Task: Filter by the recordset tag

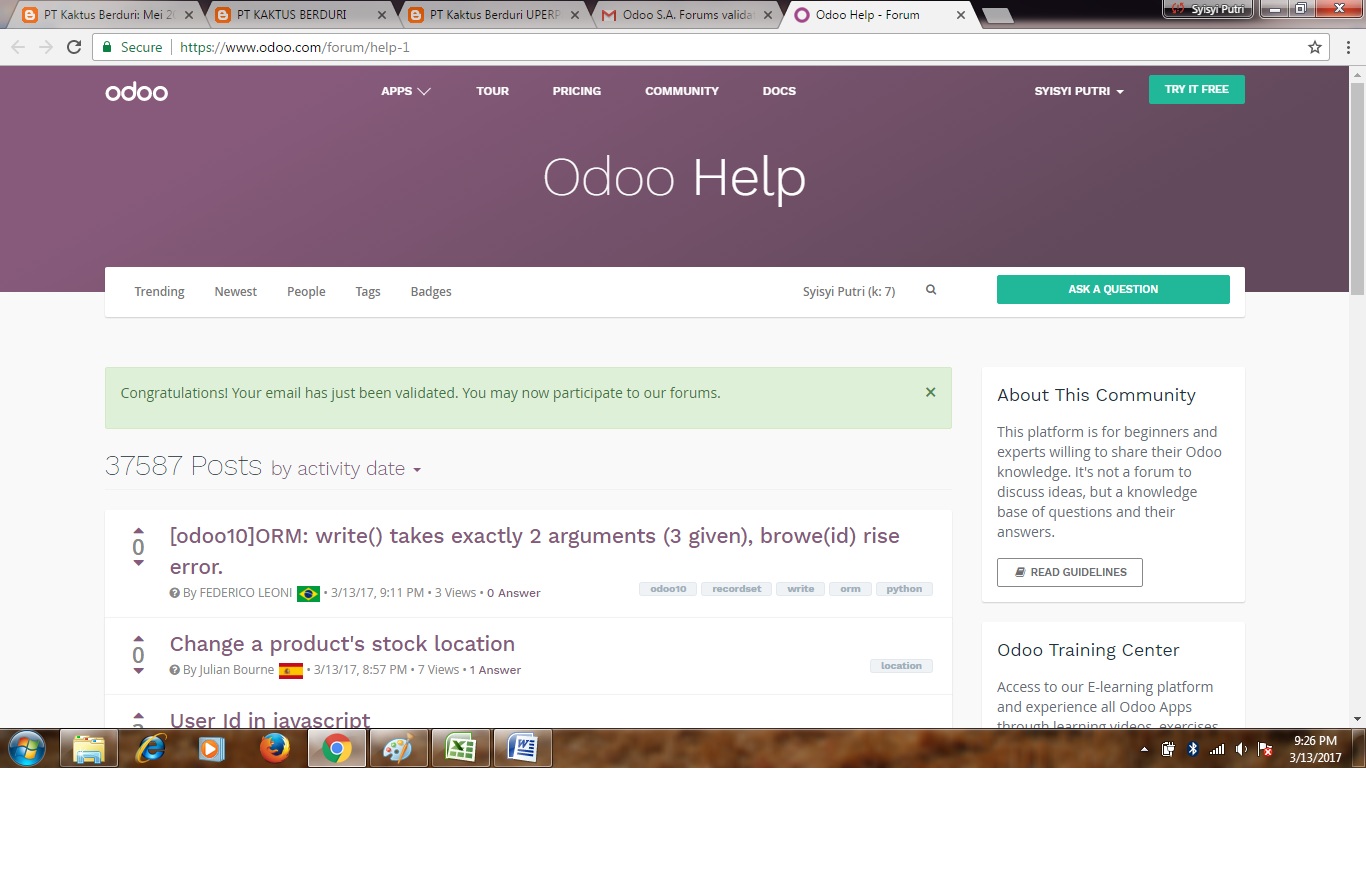Action: point(736,589)
